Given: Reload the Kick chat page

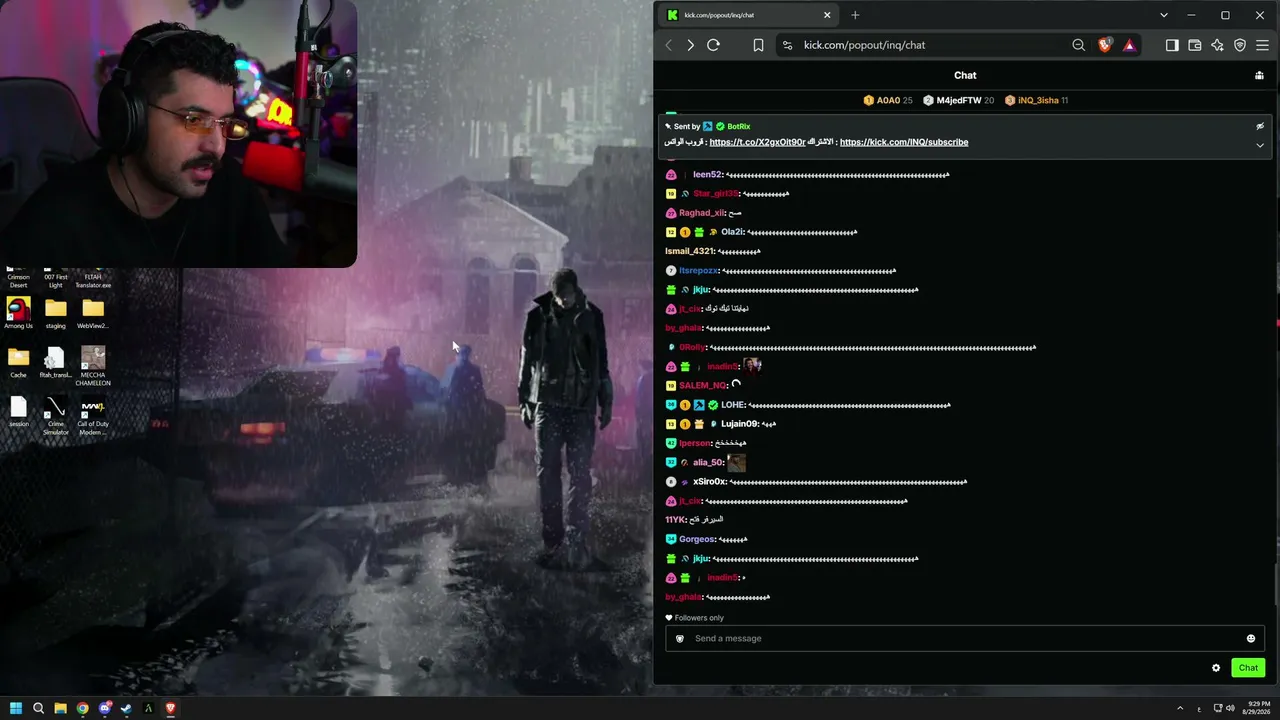Looking at the screenshot, I should click(713, 45).
